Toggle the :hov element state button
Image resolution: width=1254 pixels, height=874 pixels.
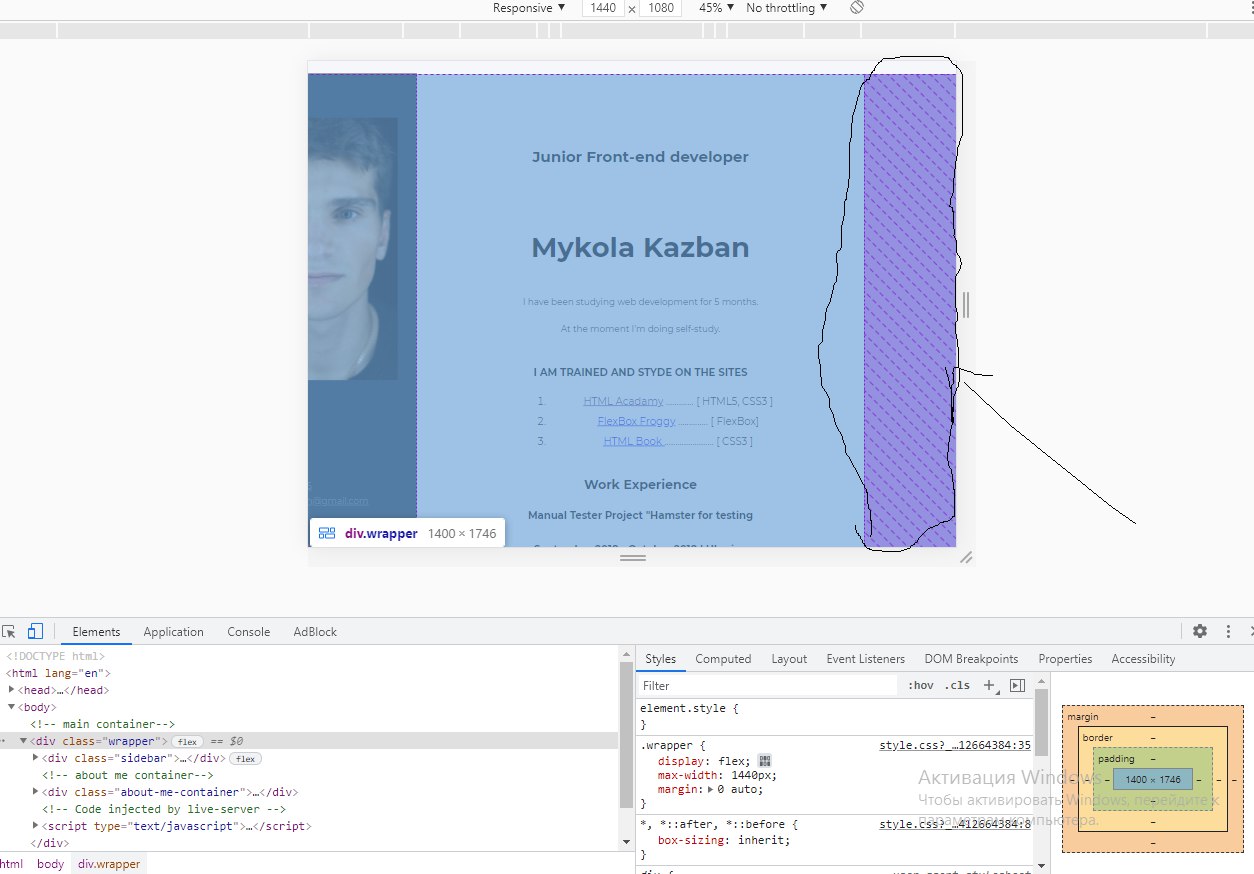pyautogui.click(x=921, y=685)
